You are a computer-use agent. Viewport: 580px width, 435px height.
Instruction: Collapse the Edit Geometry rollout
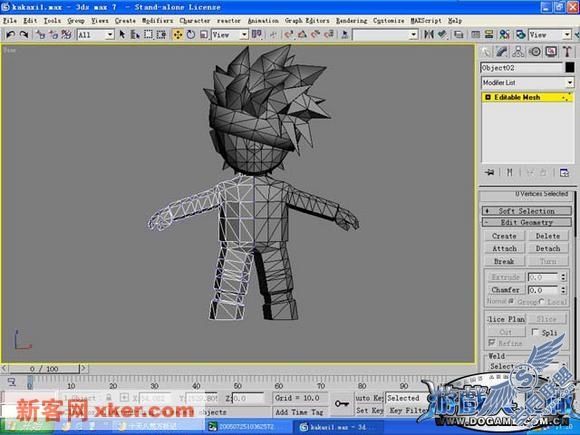coord(526,222)
